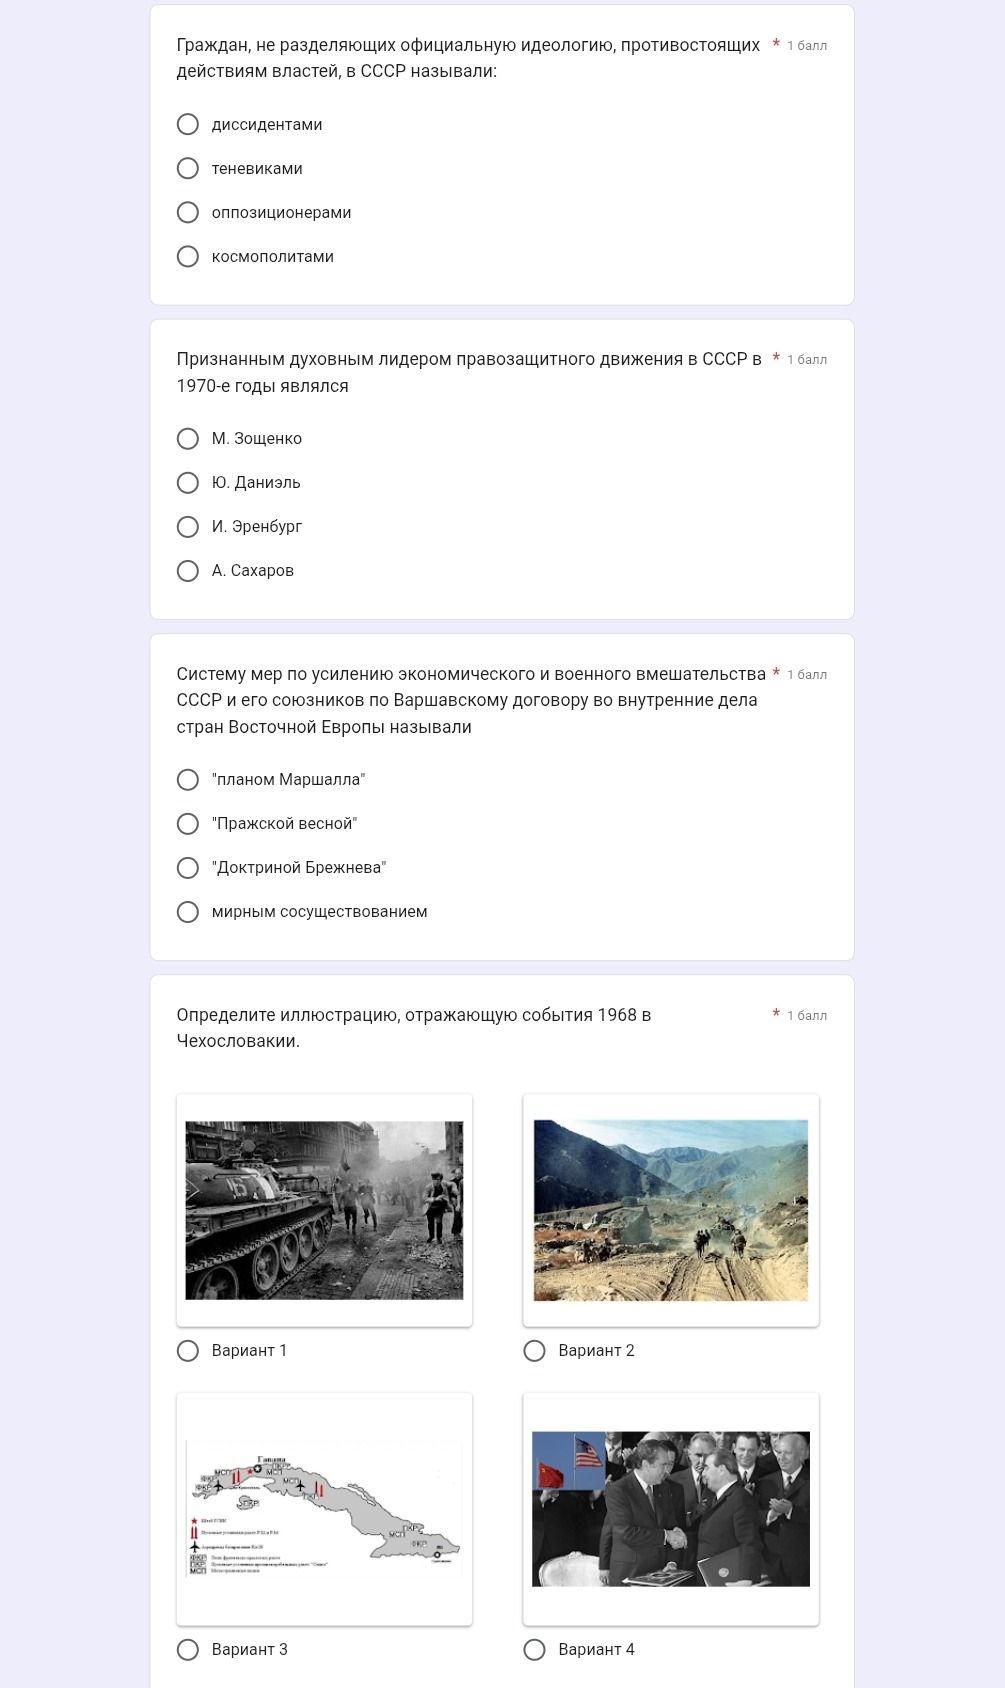Pick the 'Доктриной Брежнева' answer
This screenshot has width=1005, height=1688.
coord(188,868)
